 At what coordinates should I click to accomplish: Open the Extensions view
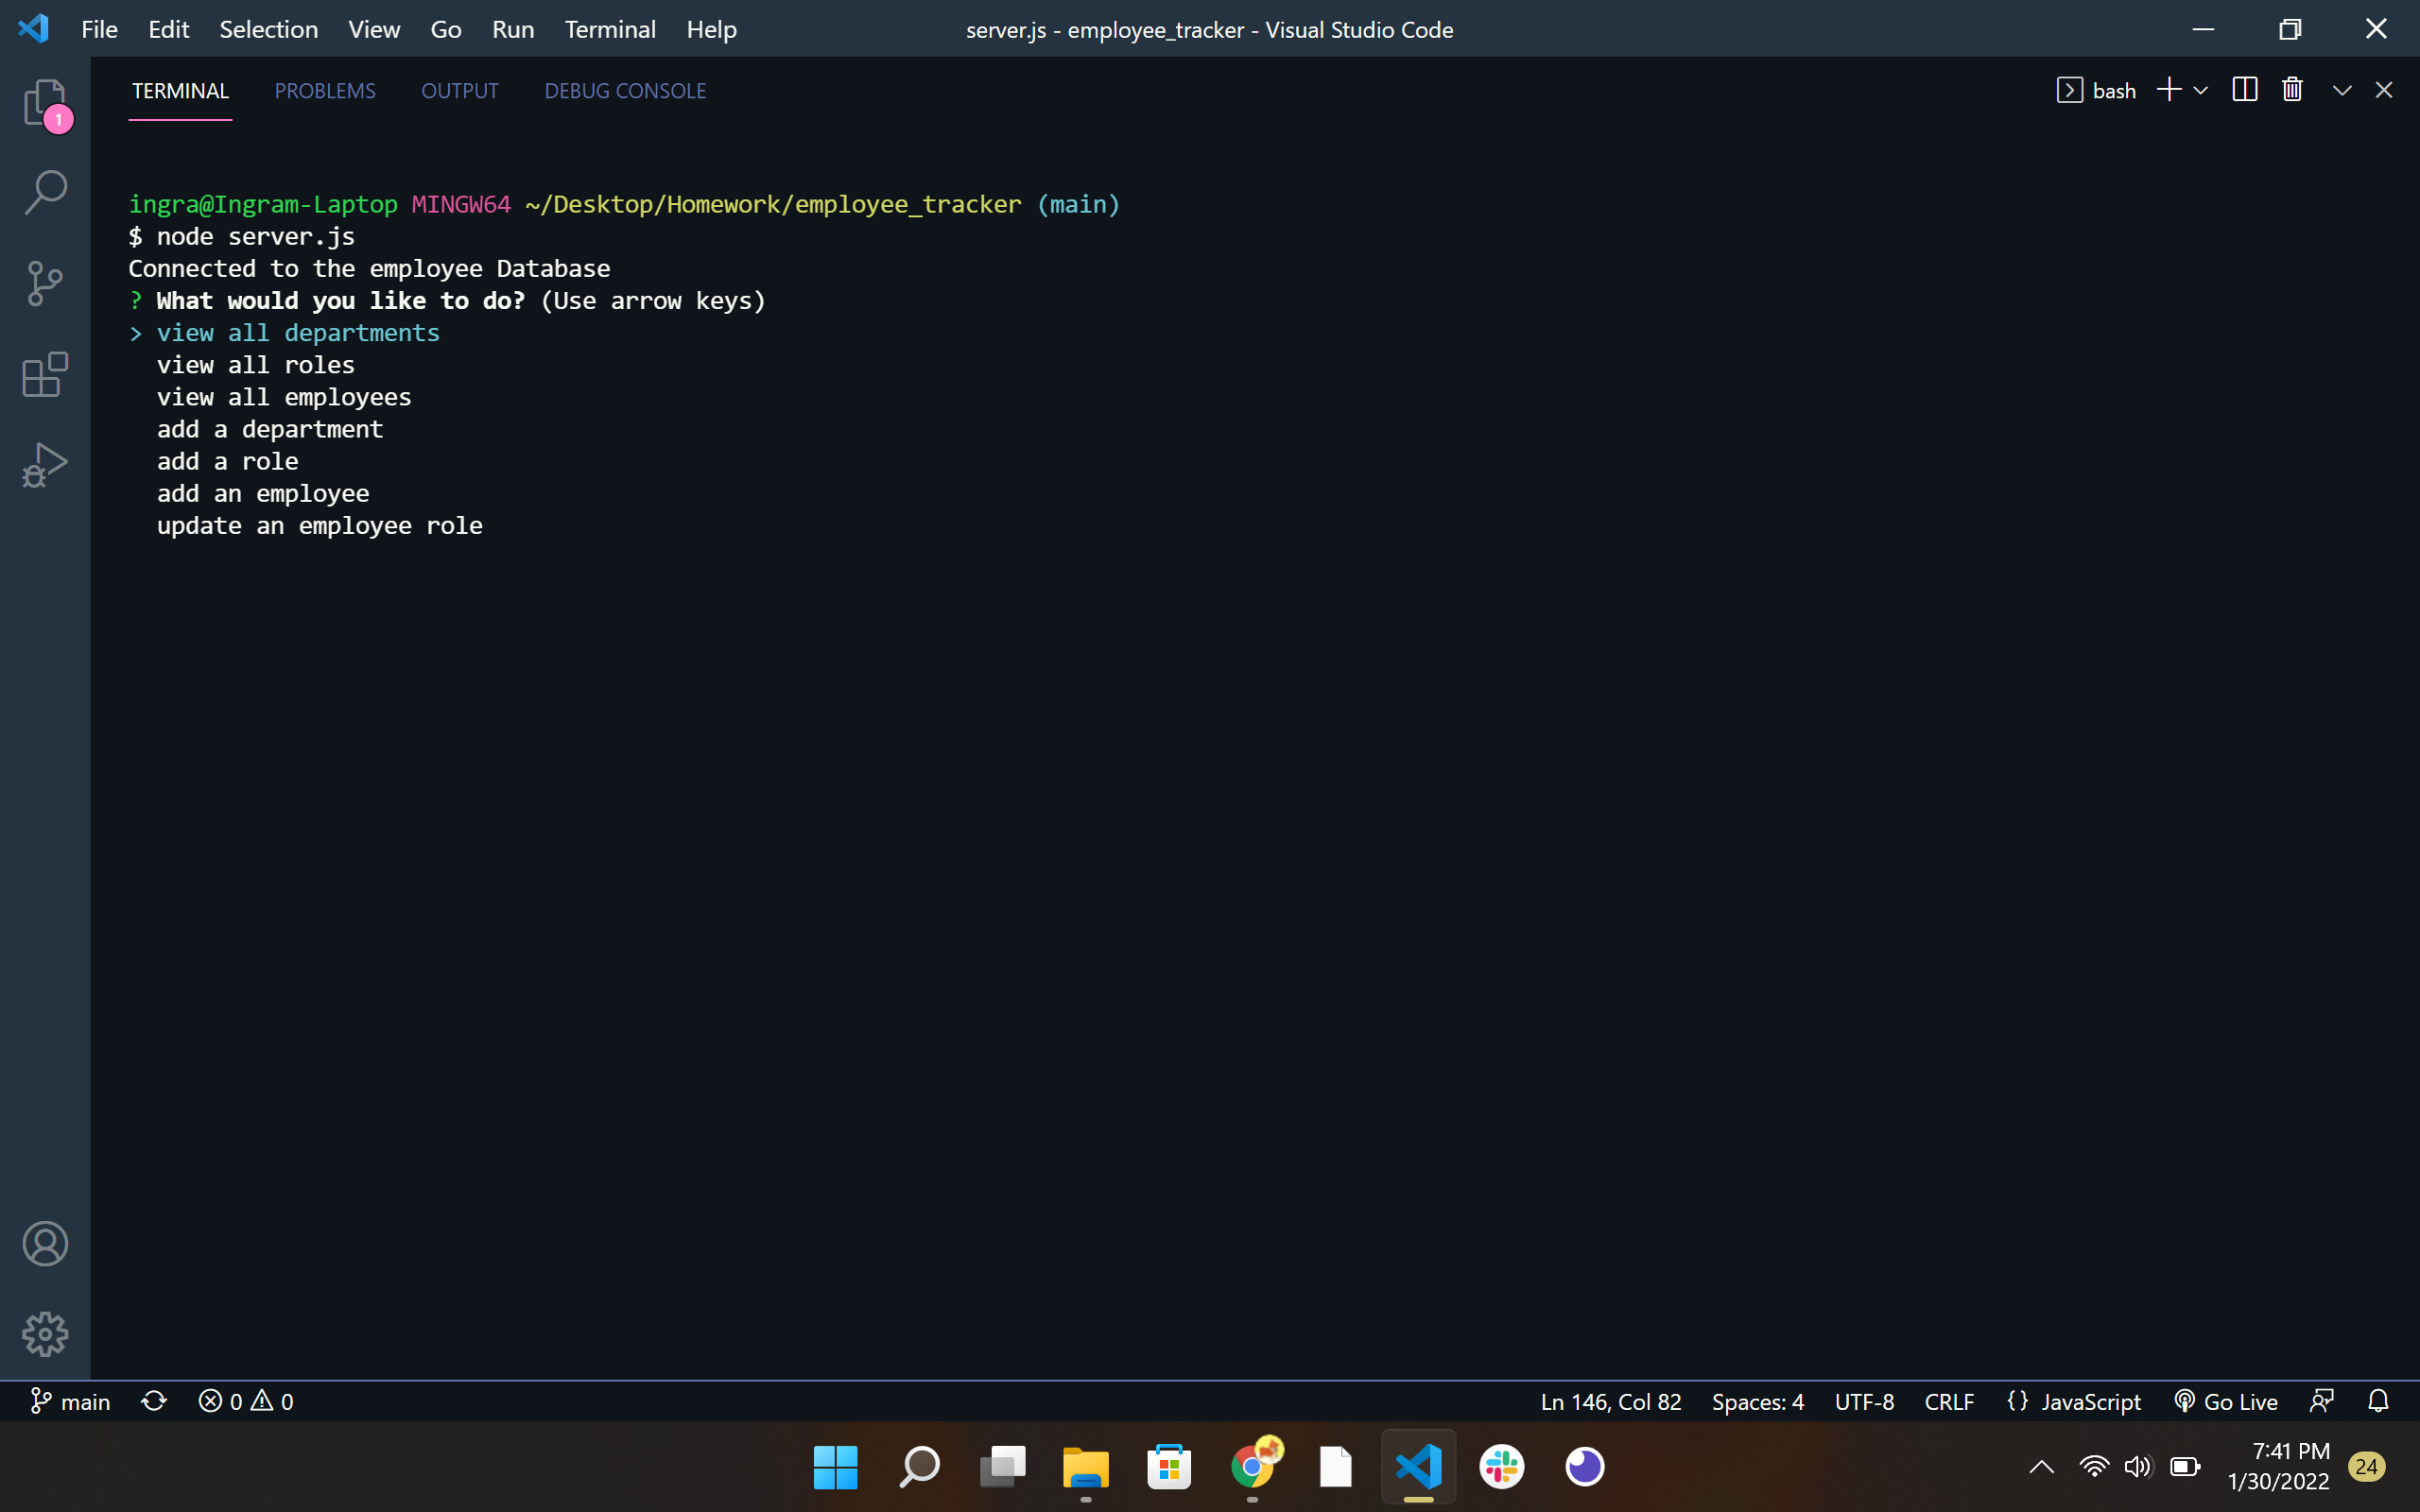(x=45, y=375)
